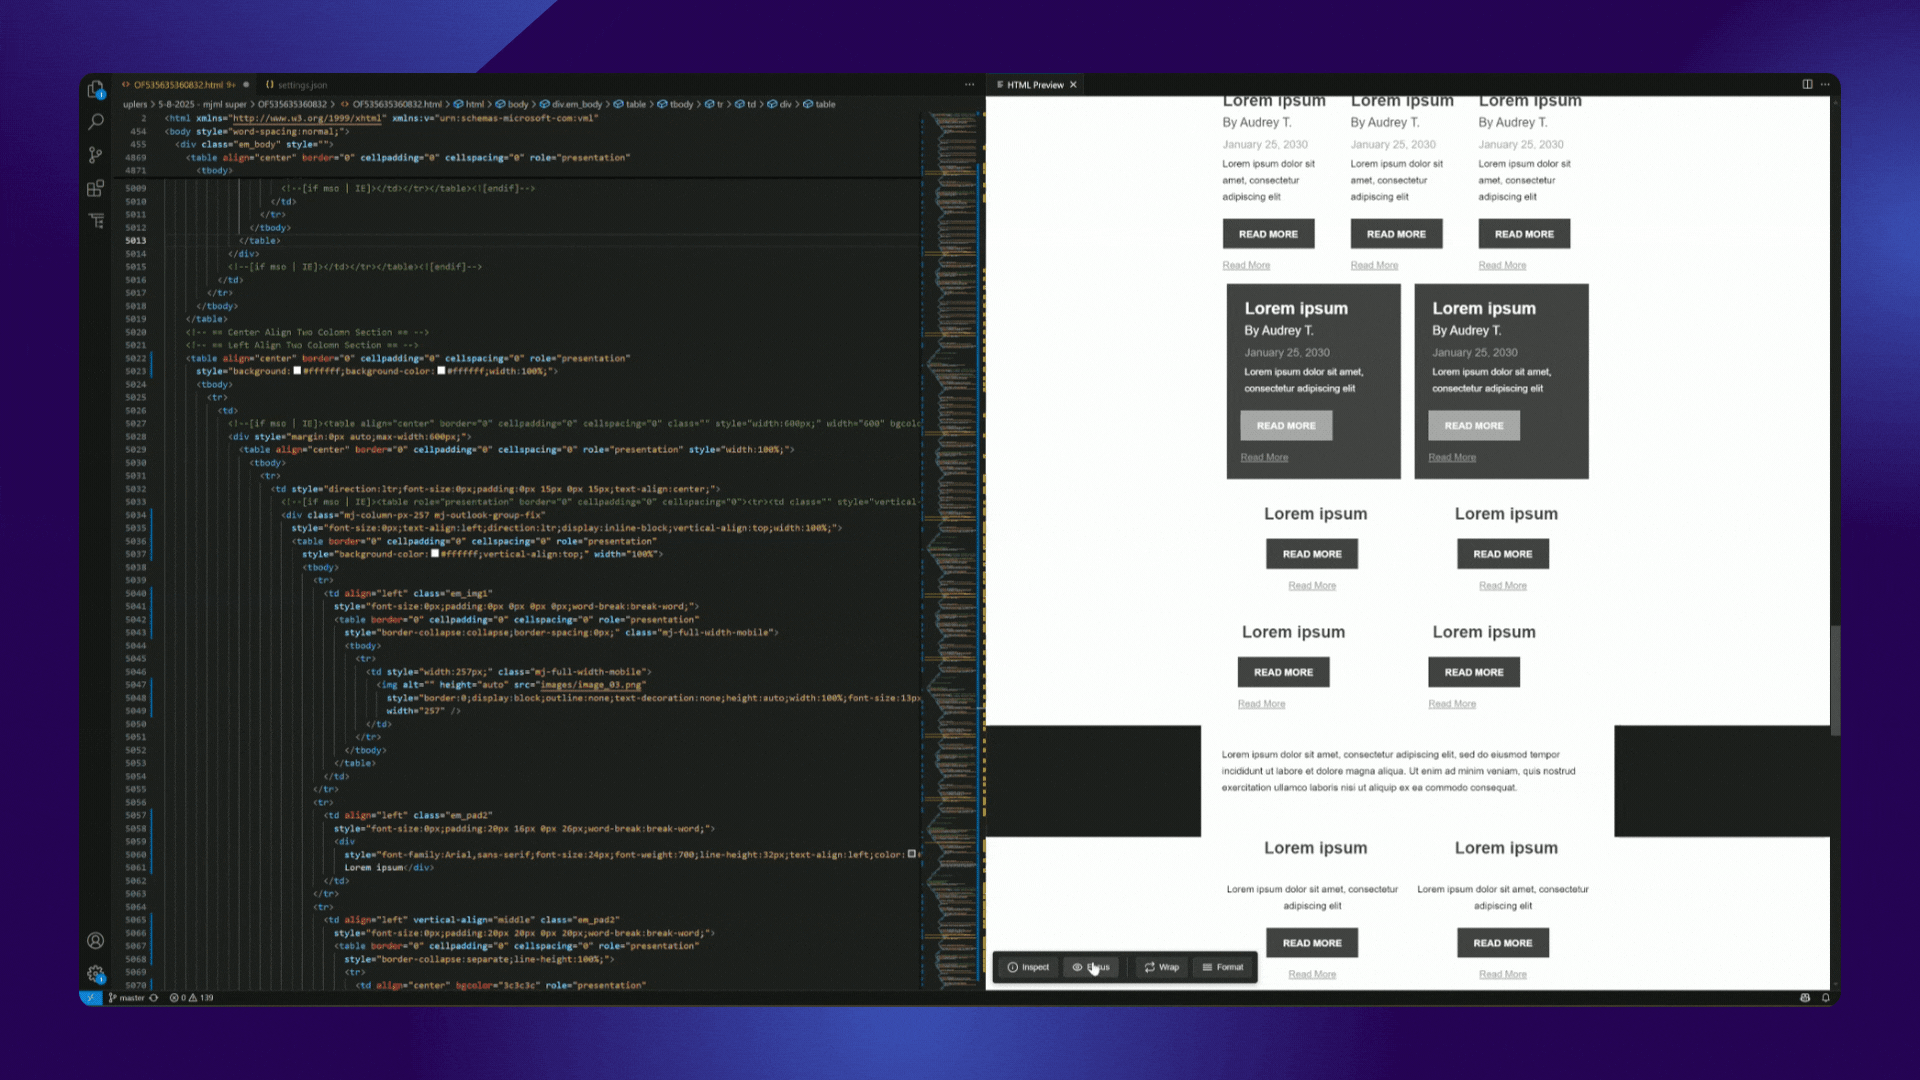Click a READ MORE button in the preview

[x=1268, y=233]
